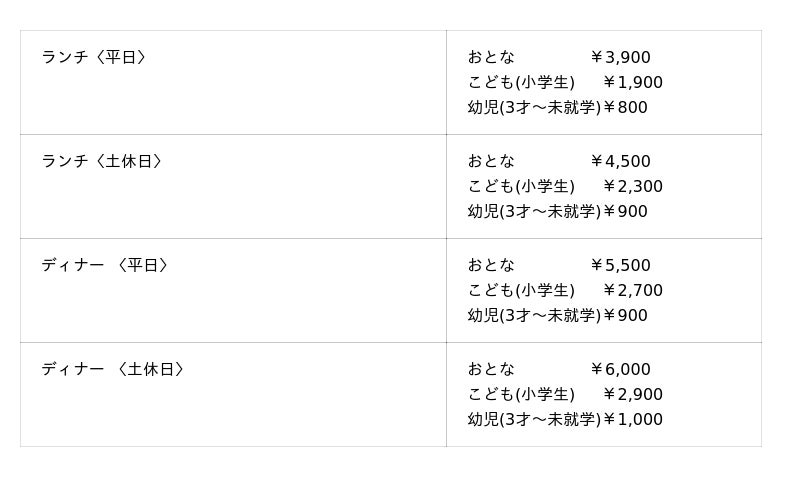Click the ¥1,000 infant holiday dinner price
The image size is (800, 477).
click(633, 420)
